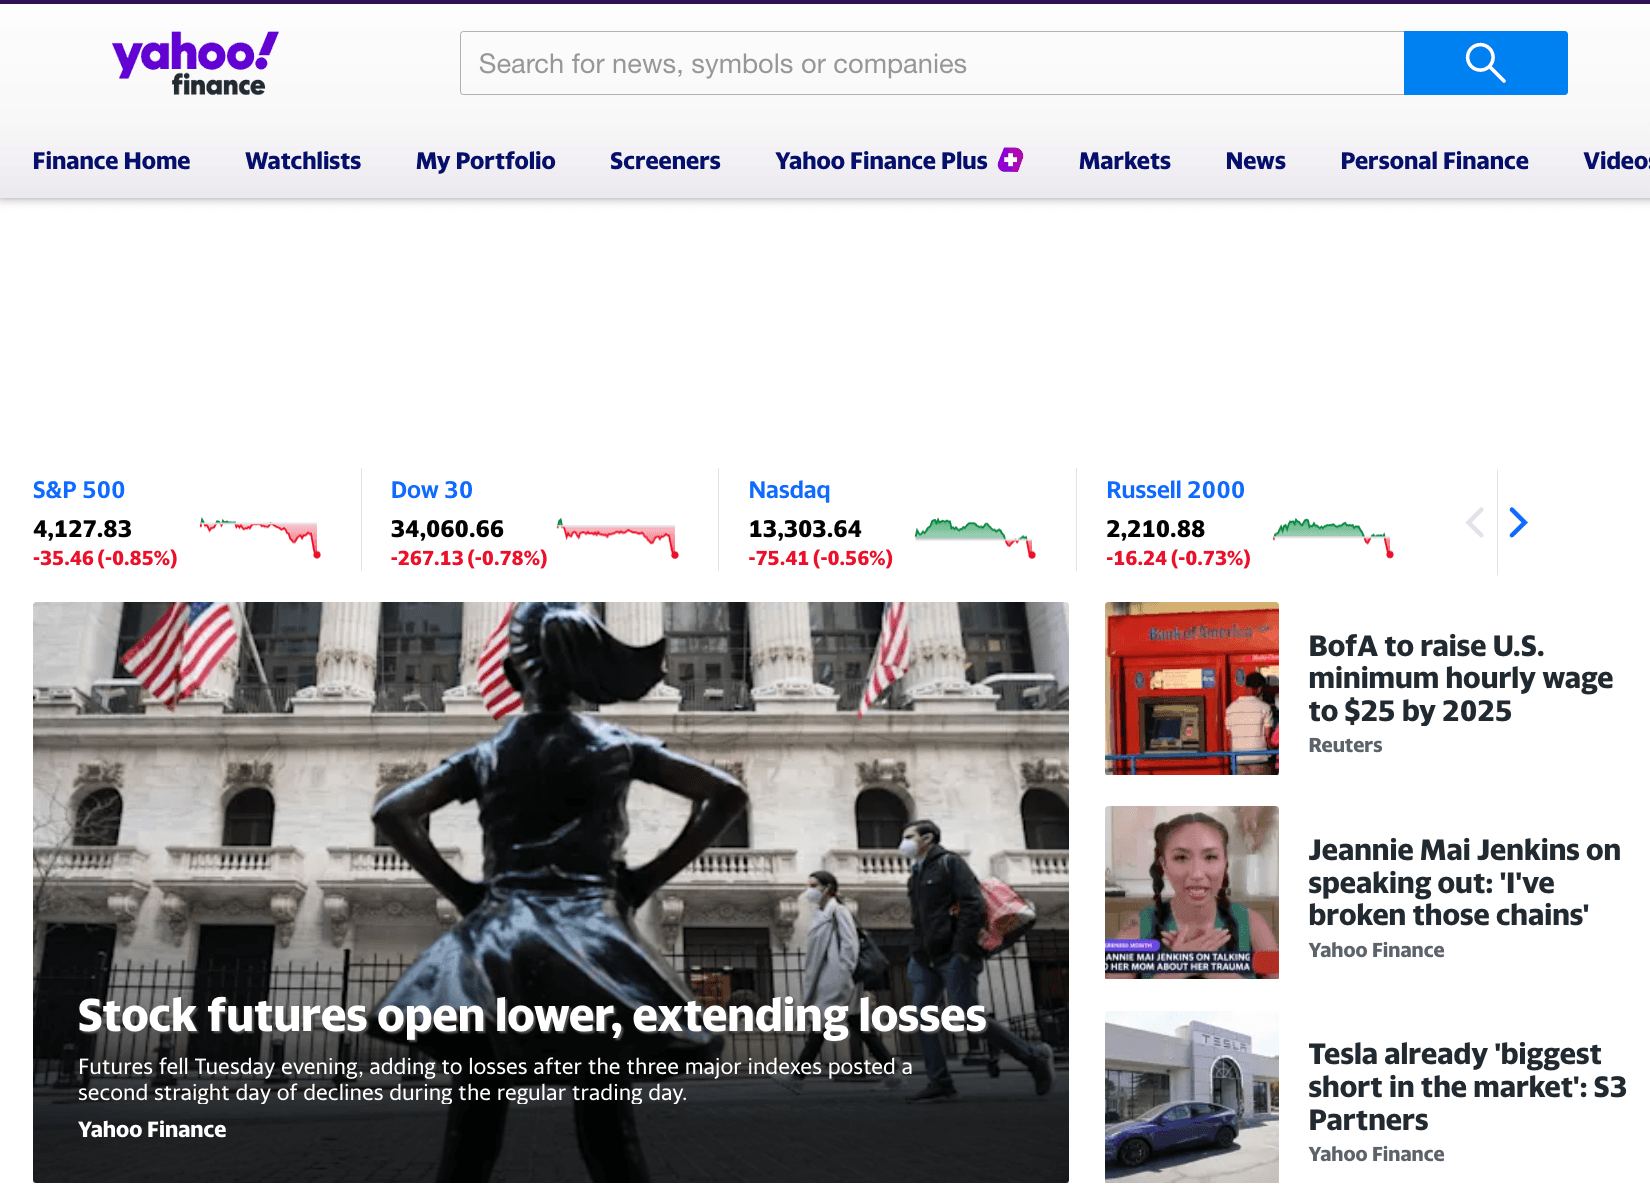Click the futures fell Tuesday evening summary
1650x1196 pixels.
(x=495, y=1079)
